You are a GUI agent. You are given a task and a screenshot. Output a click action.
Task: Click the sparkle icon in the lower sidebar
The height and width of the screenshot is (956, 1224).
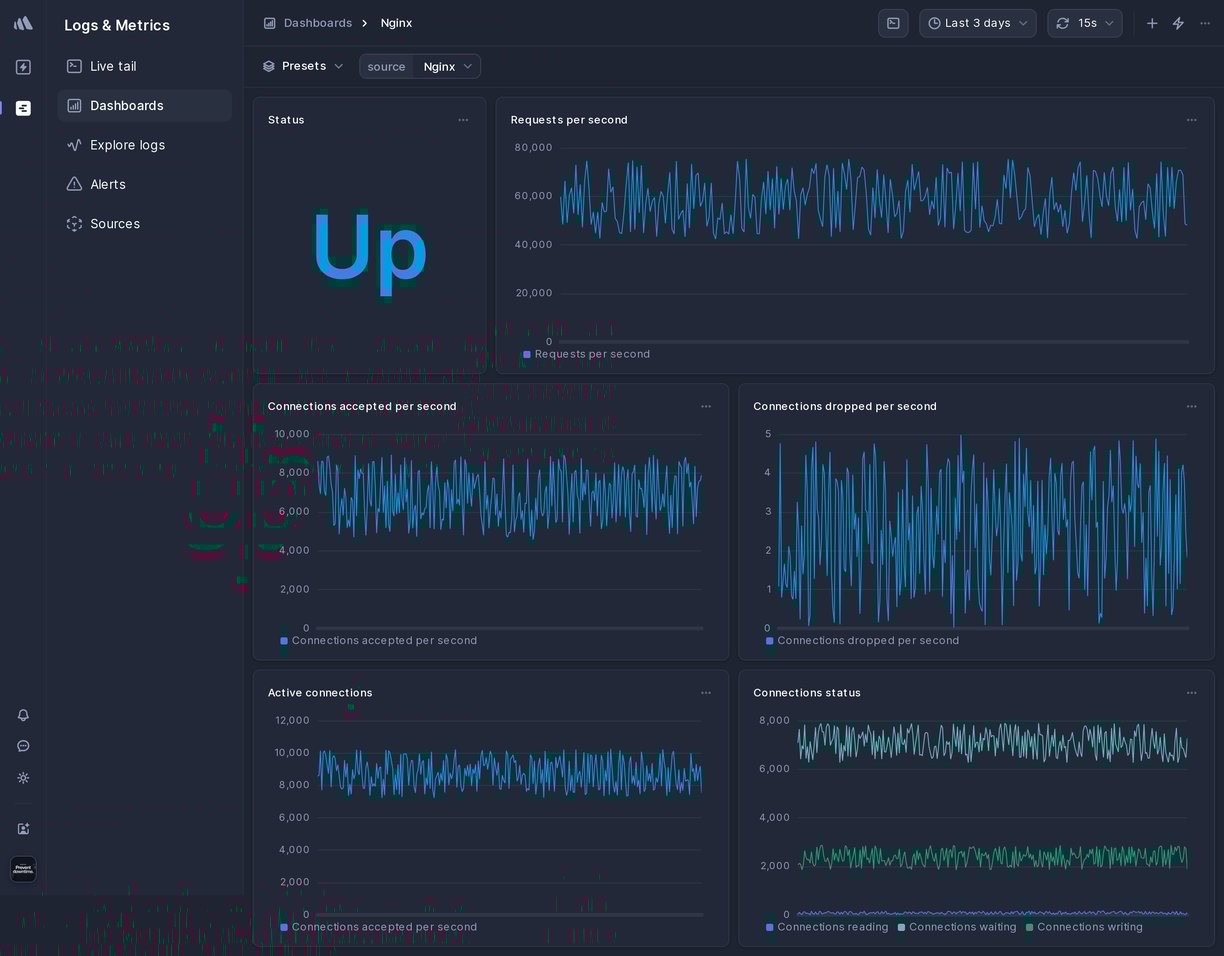pyautogui.click(x=23, y=778)
